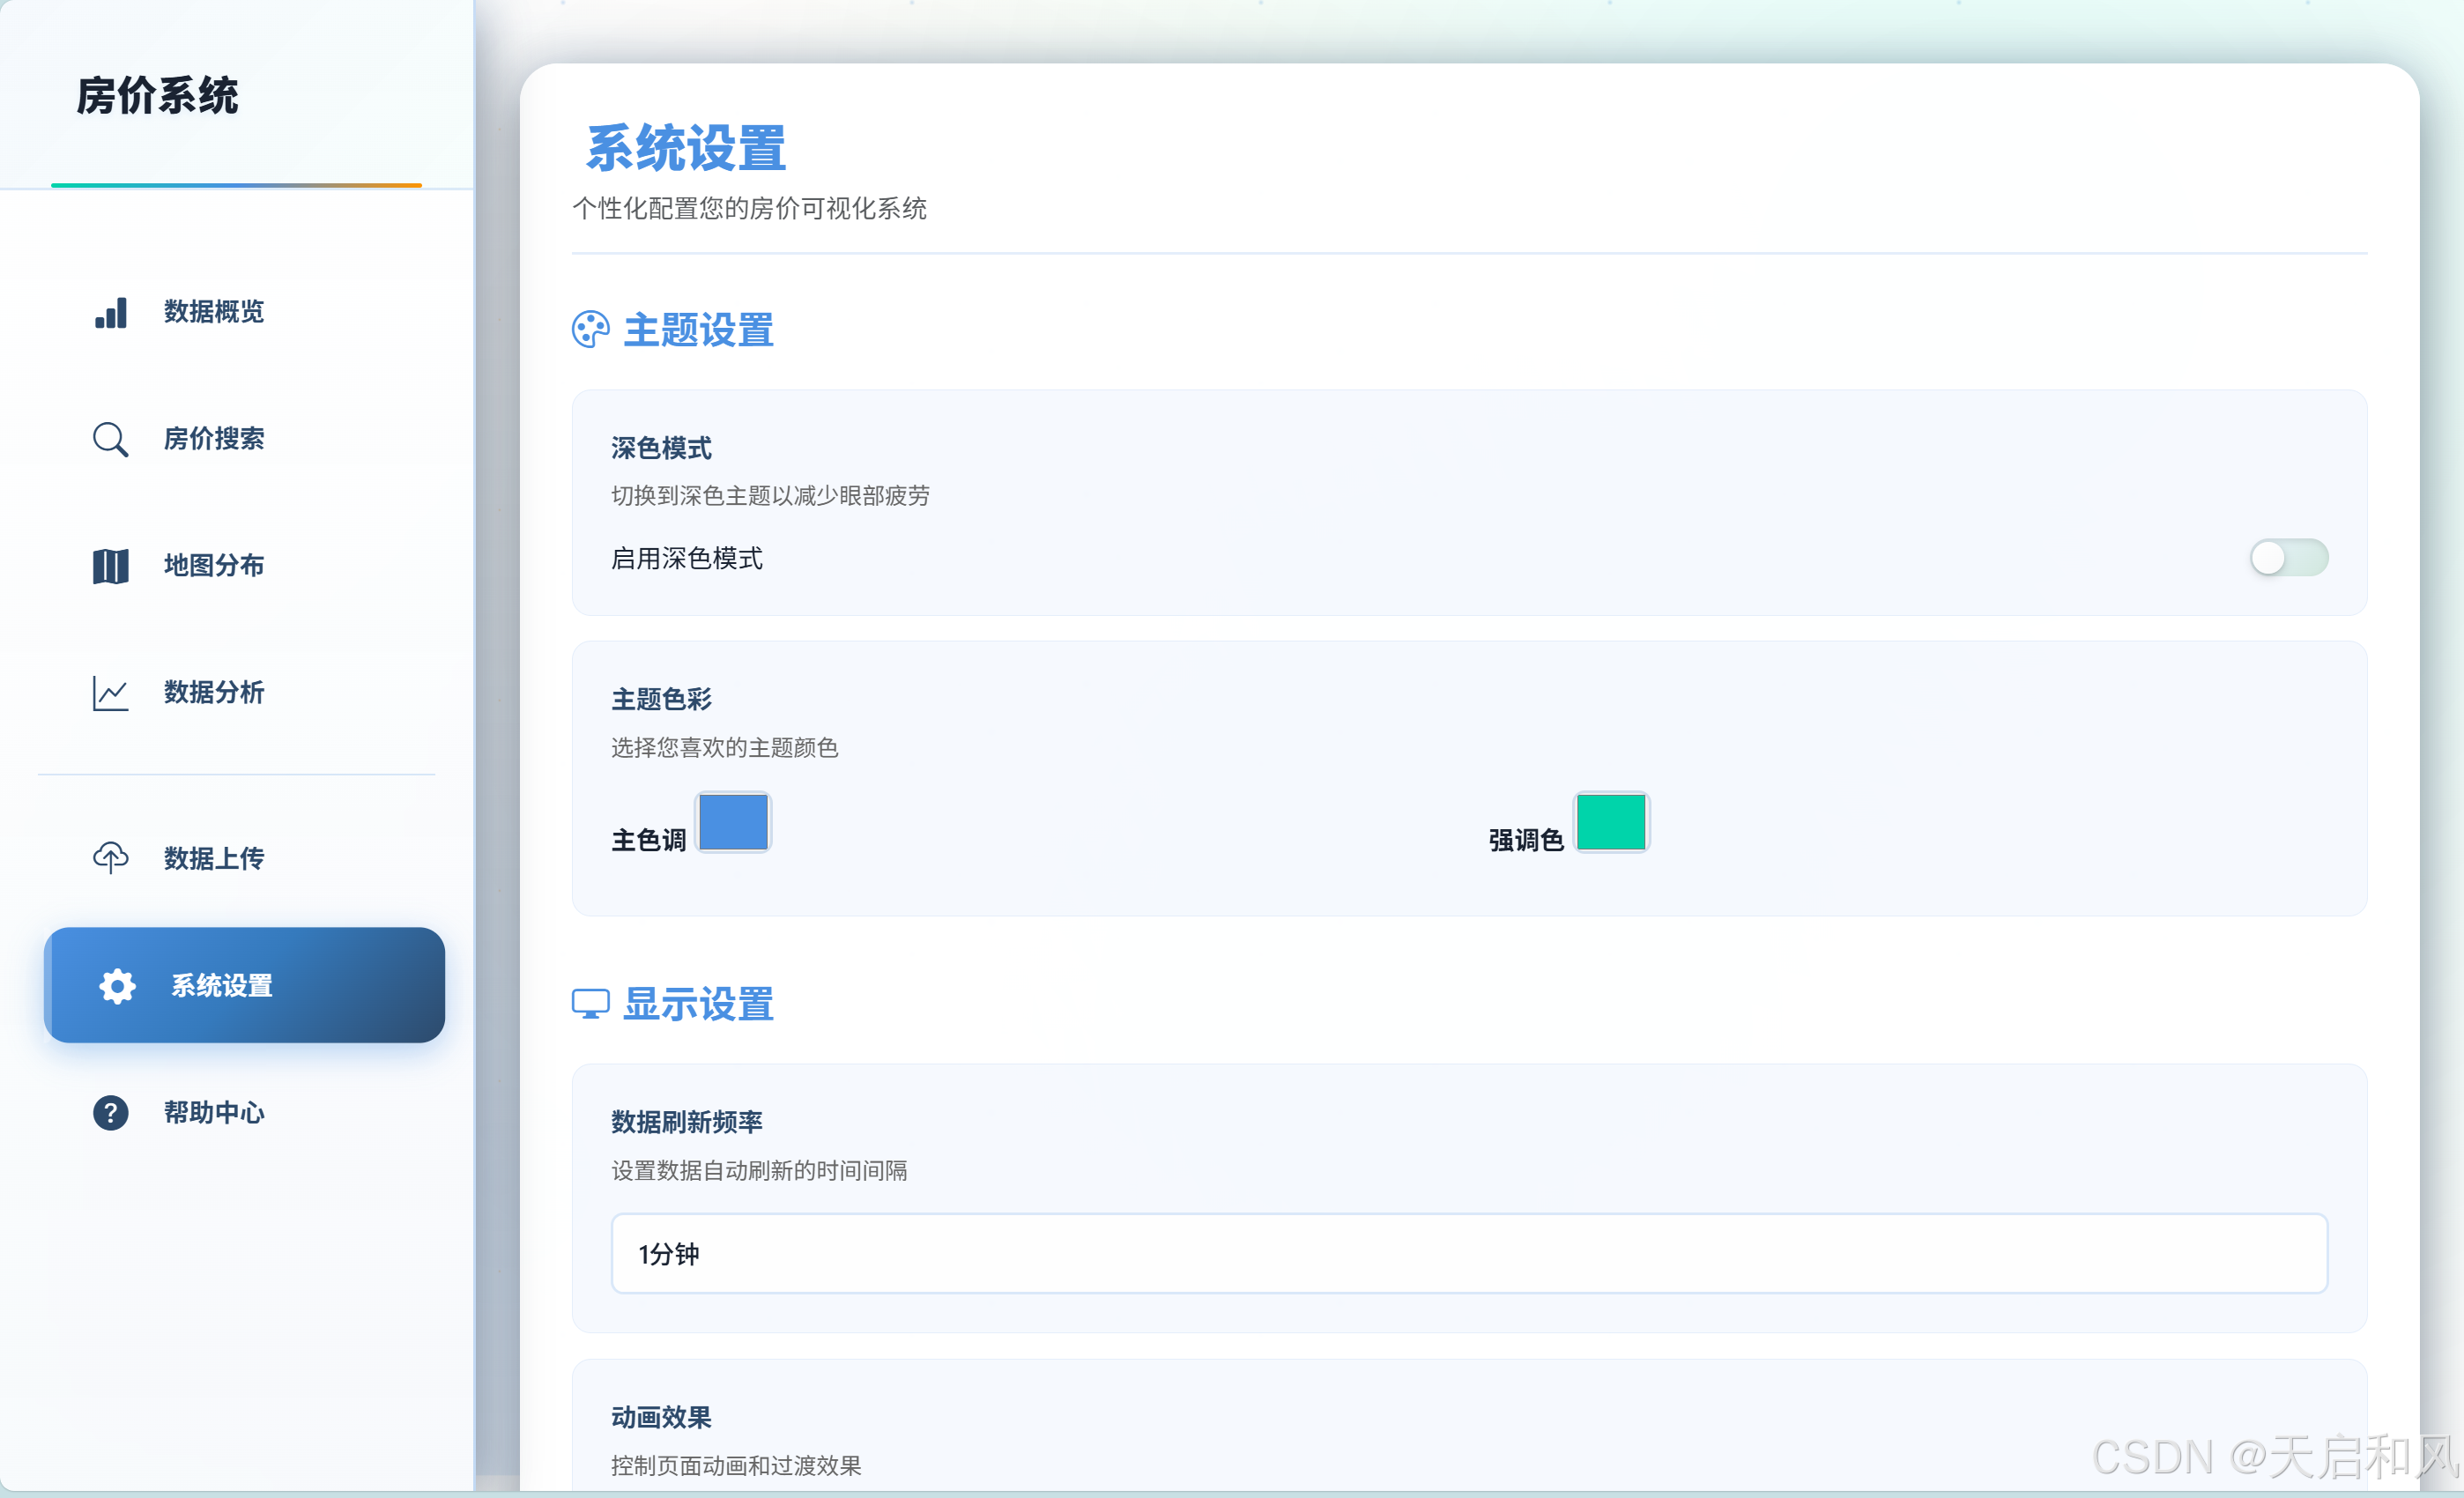Go to the 地图分布 page
The width and height of the screenshot is (2464, 1498).
(237, 566)
